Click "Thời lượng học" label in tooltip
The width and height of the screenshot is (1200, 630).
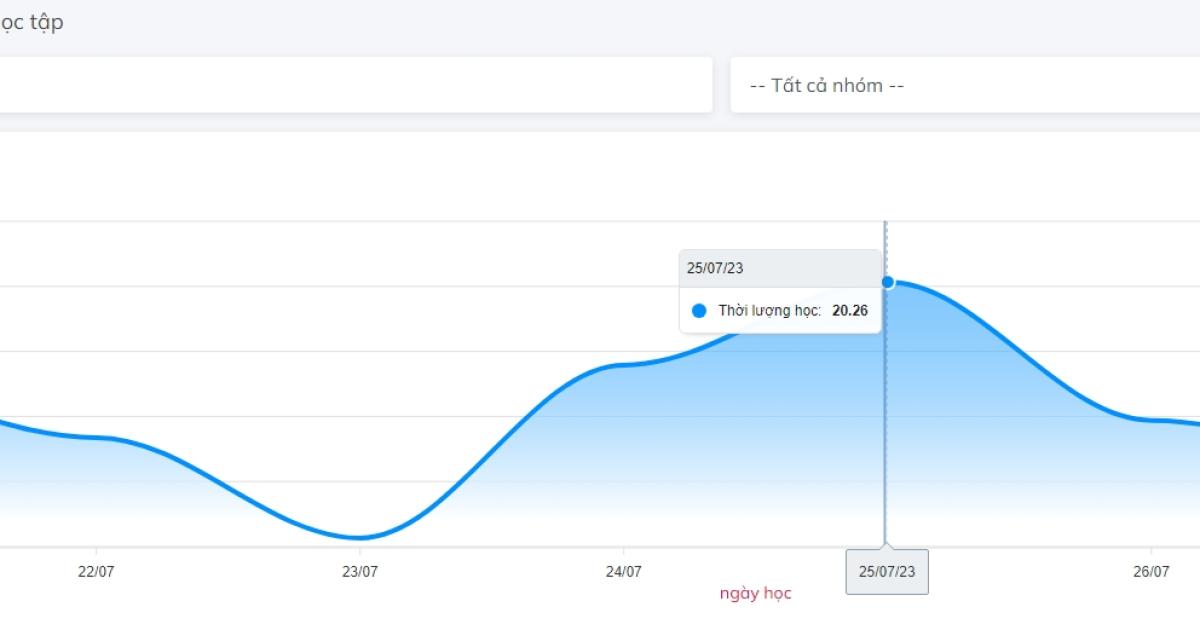tap(769, 311)
